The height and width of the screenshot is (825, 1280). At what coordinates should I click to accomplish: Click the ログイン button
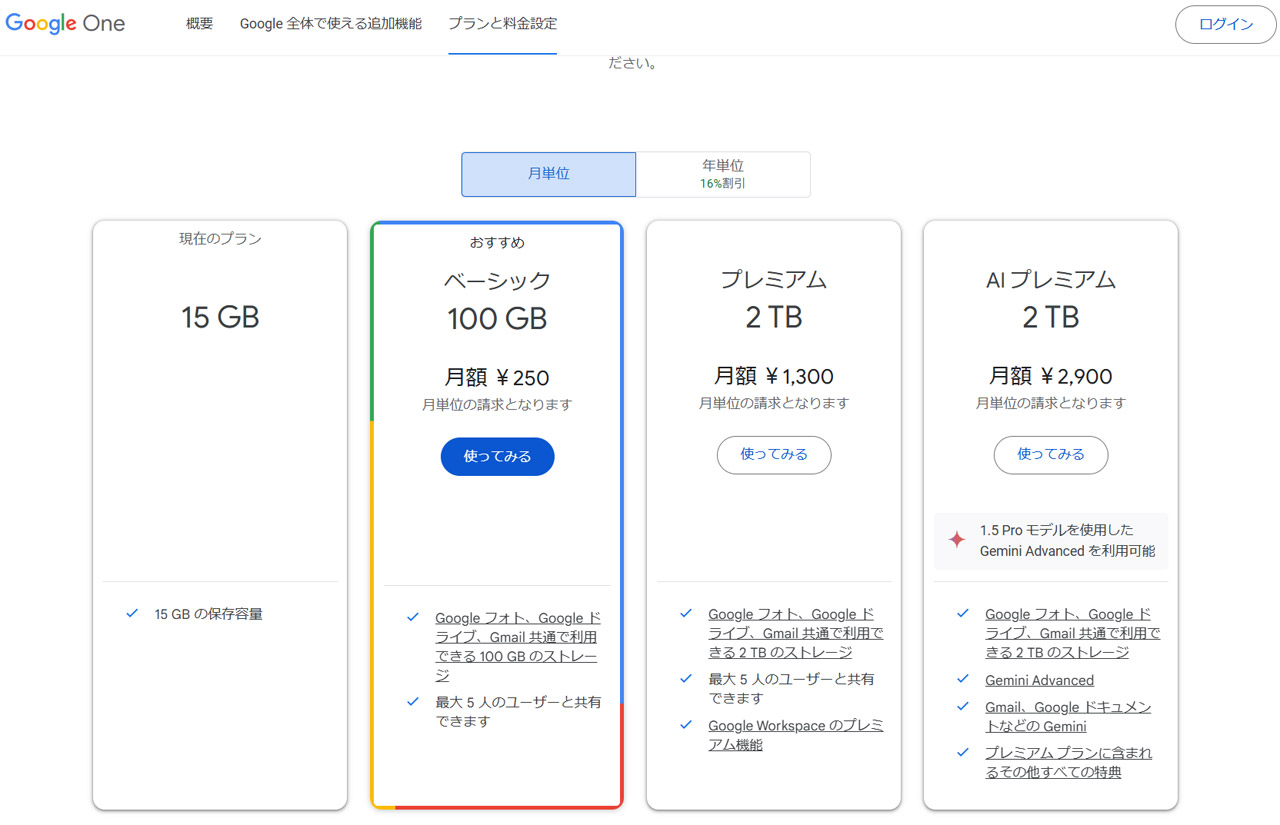coord(1226,25)
